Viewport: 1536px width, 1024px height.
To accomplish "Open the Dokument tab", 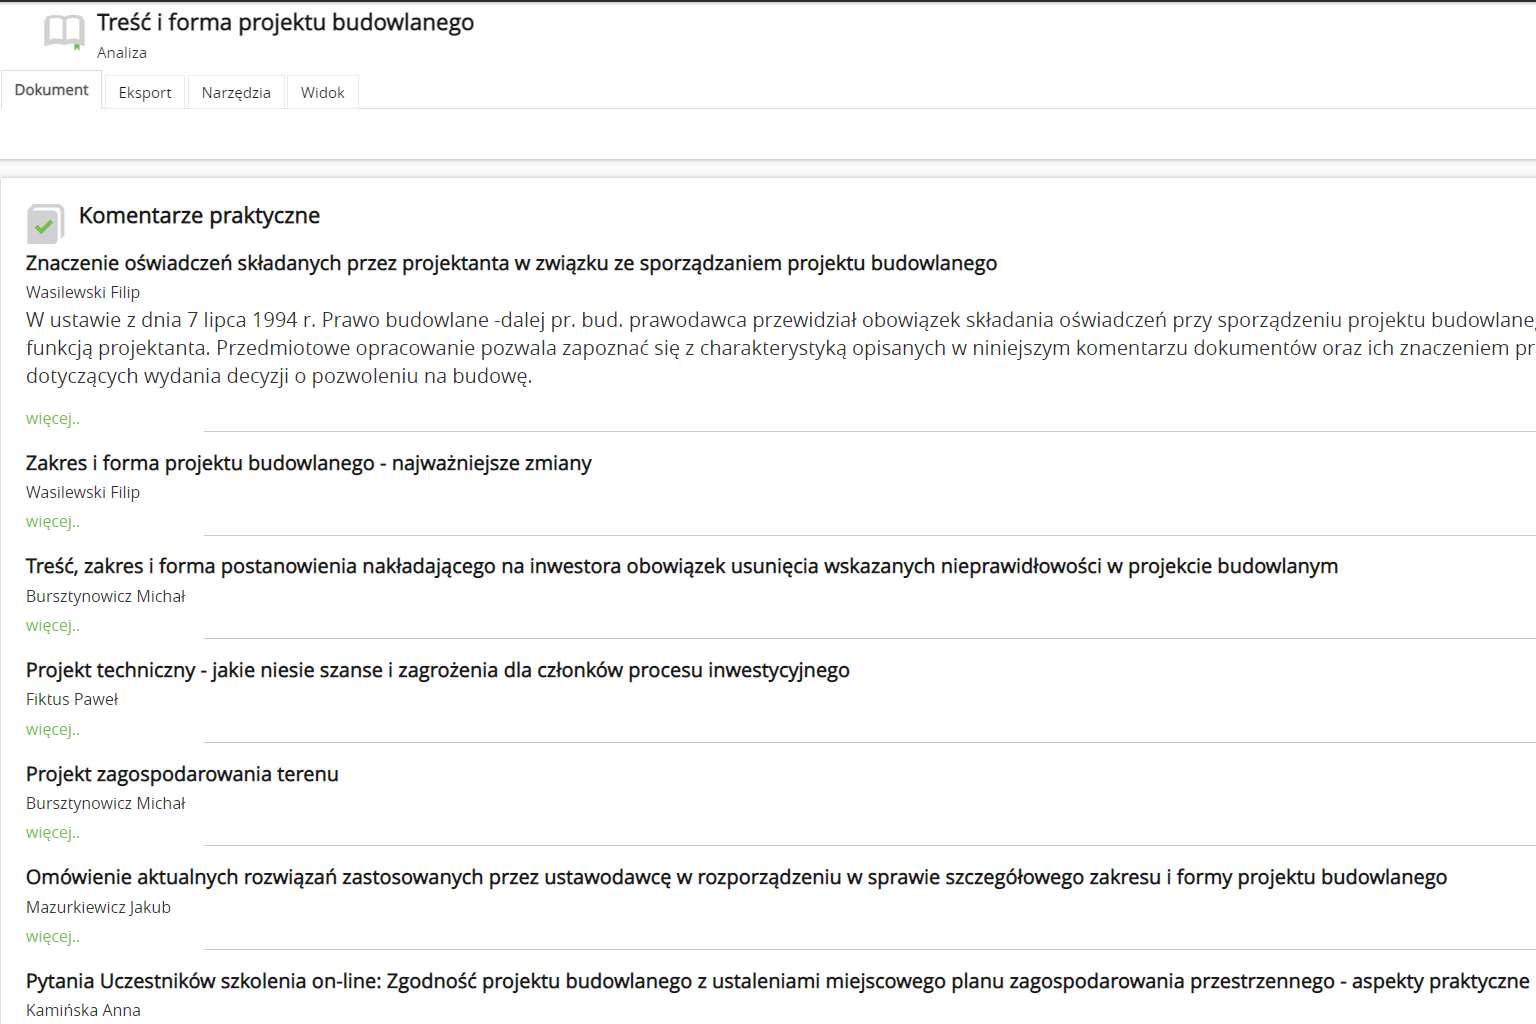I will tap(51, 90).
